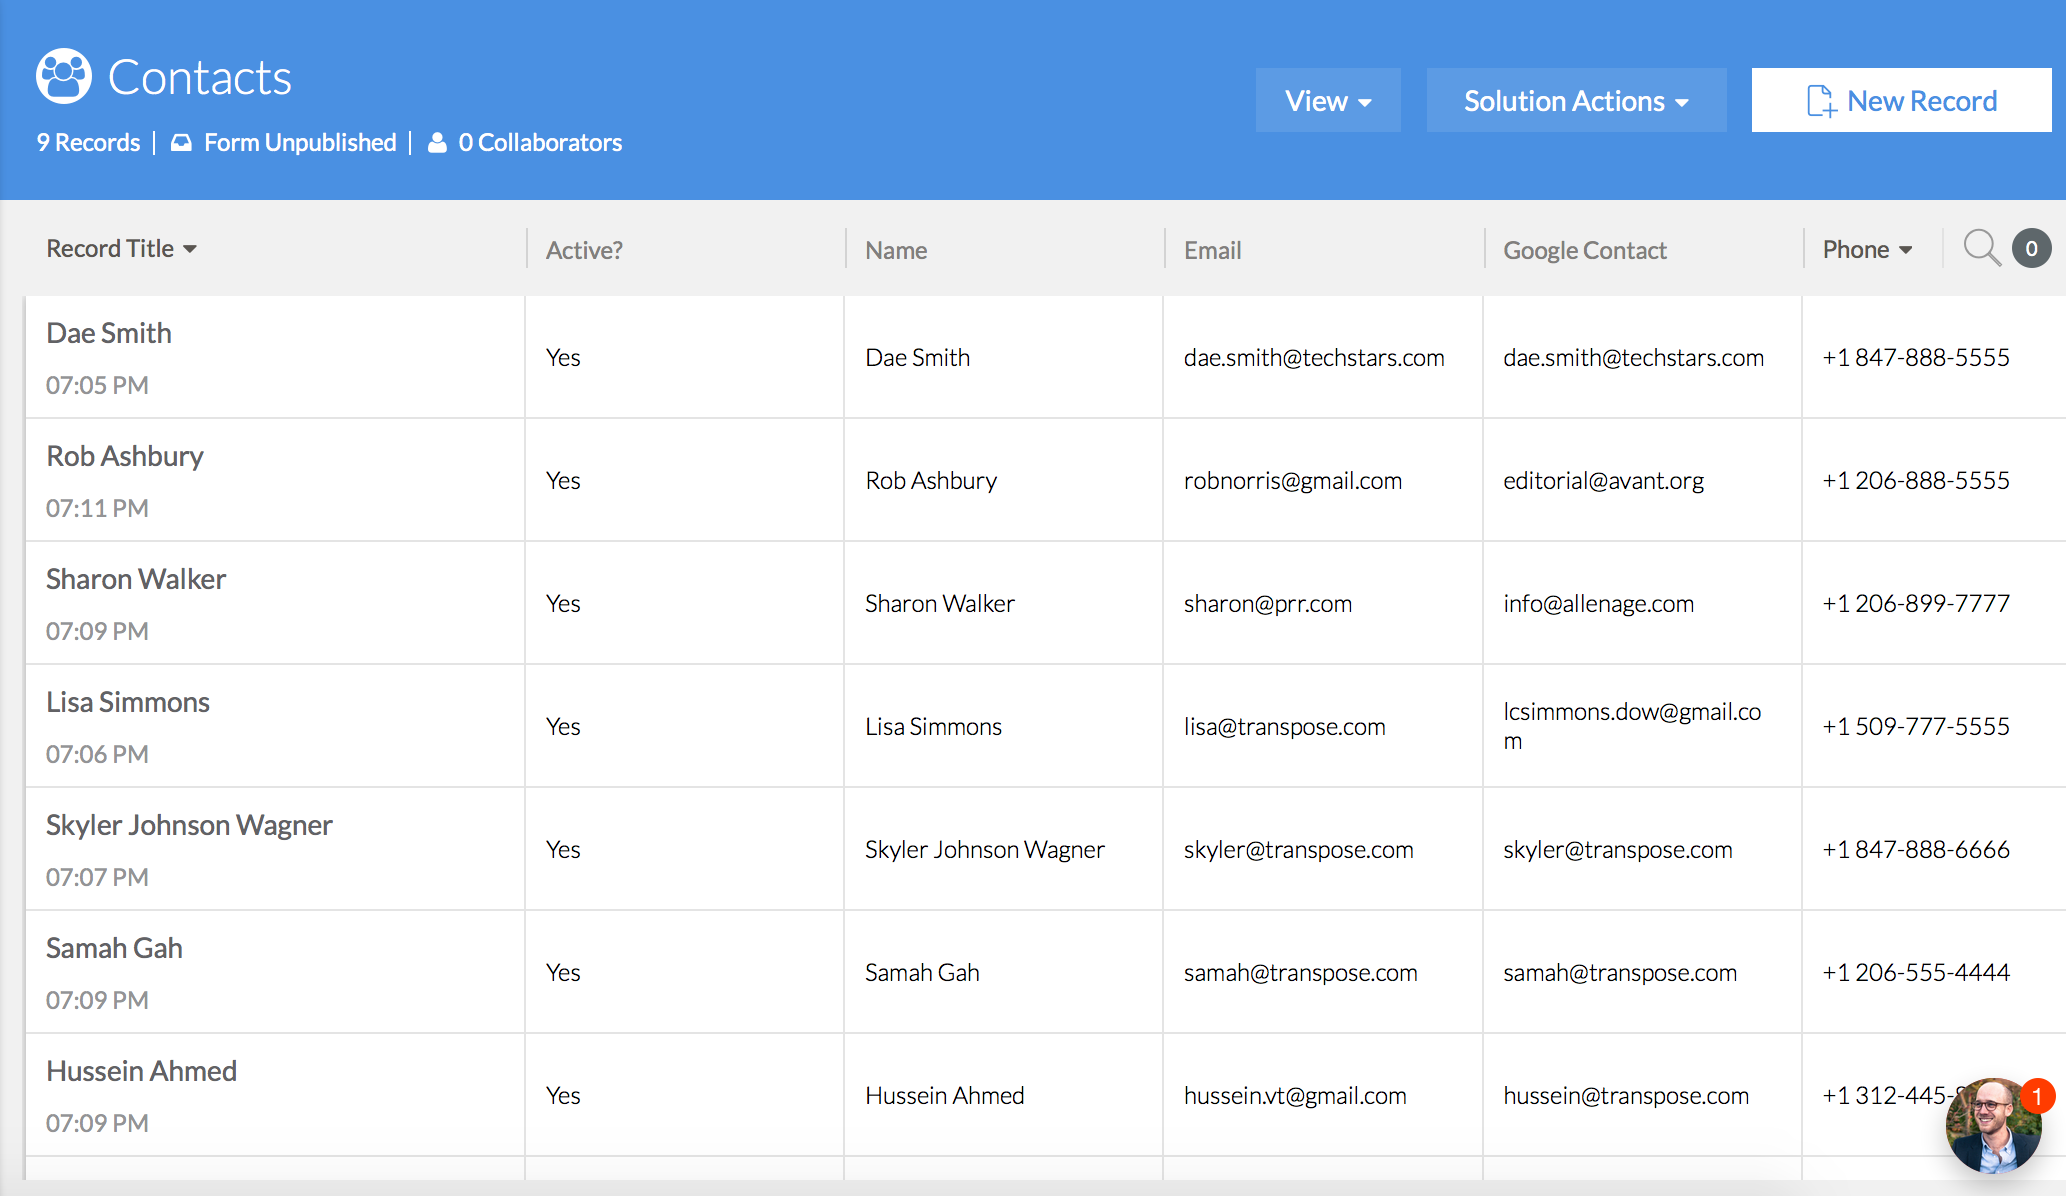Click the New Record button

click(1901, 101)
